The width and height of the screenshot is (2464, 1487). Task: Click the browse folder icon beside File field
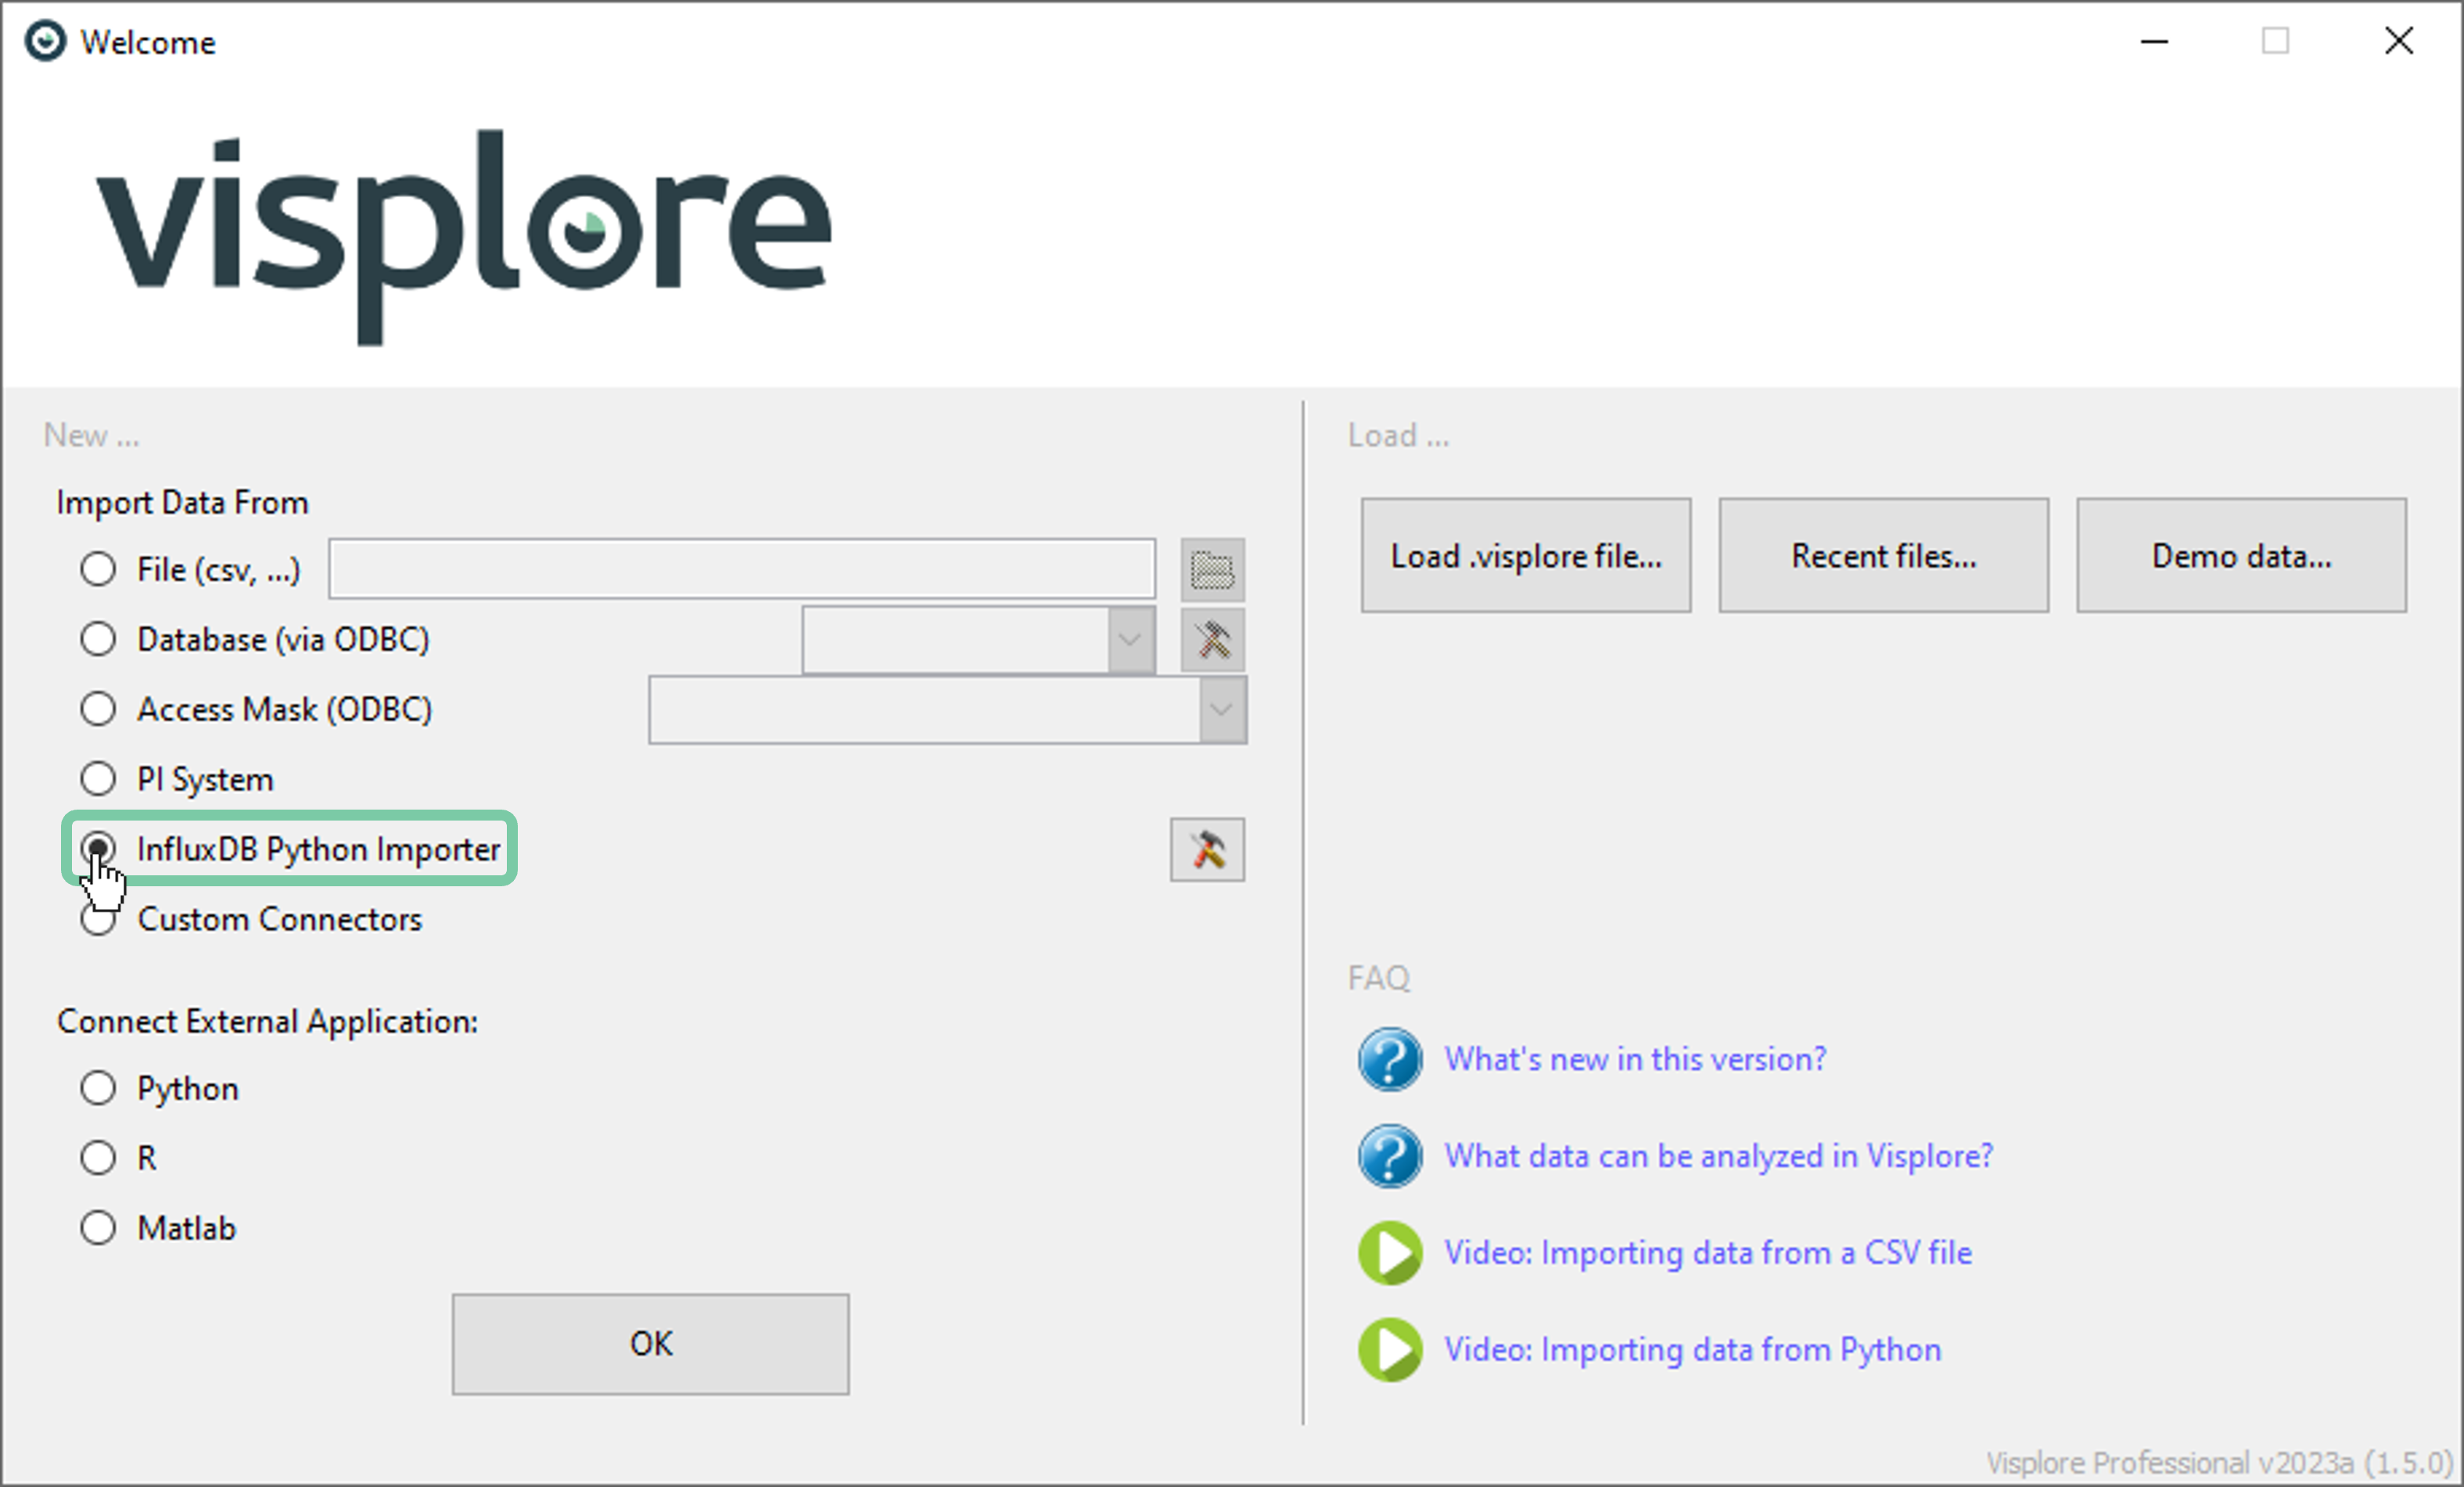(1212, 570)
